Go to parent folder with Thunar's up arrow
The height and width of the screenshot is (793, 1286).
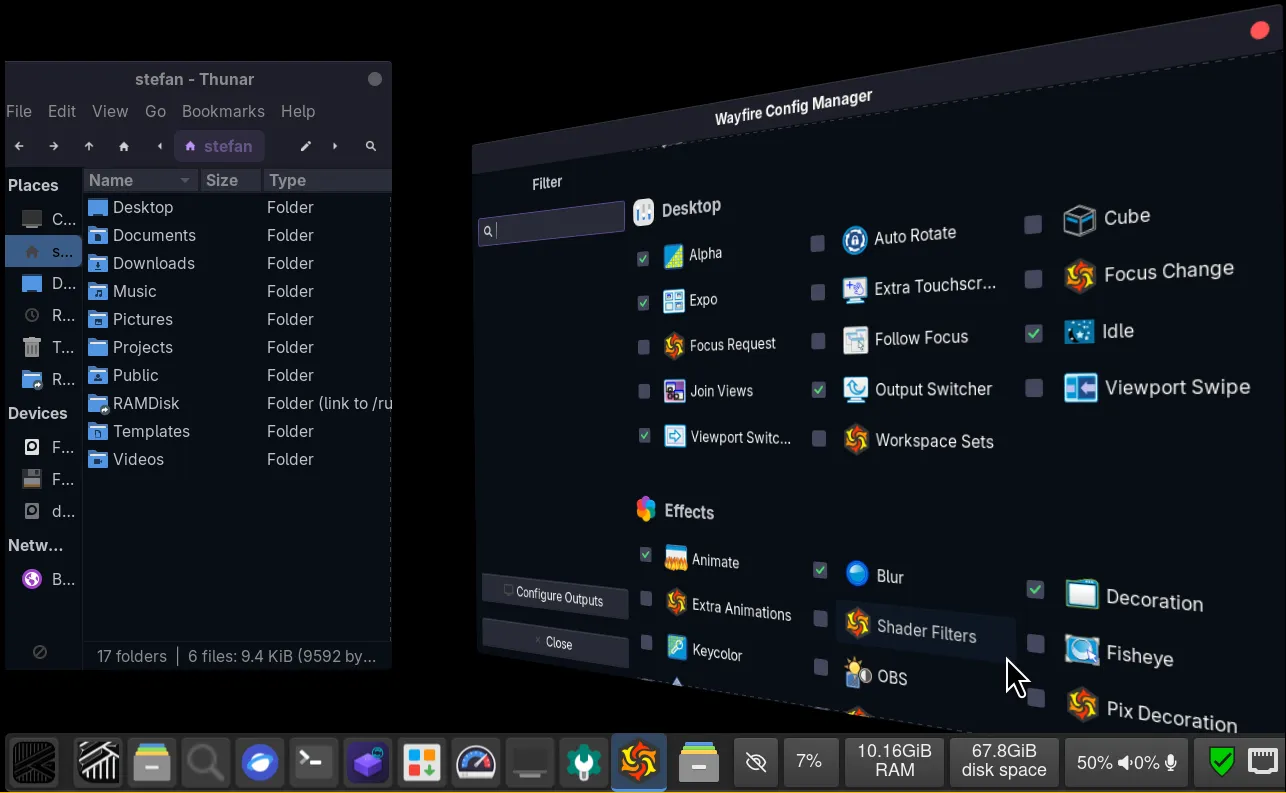coord(89,146)
